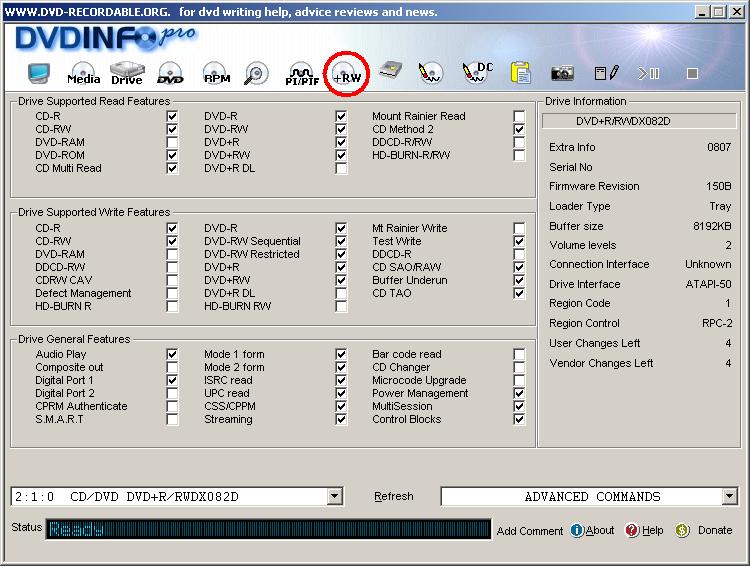Toggle CD TAO checkbox
Screen dimensions: 750x566
point(519,293)
